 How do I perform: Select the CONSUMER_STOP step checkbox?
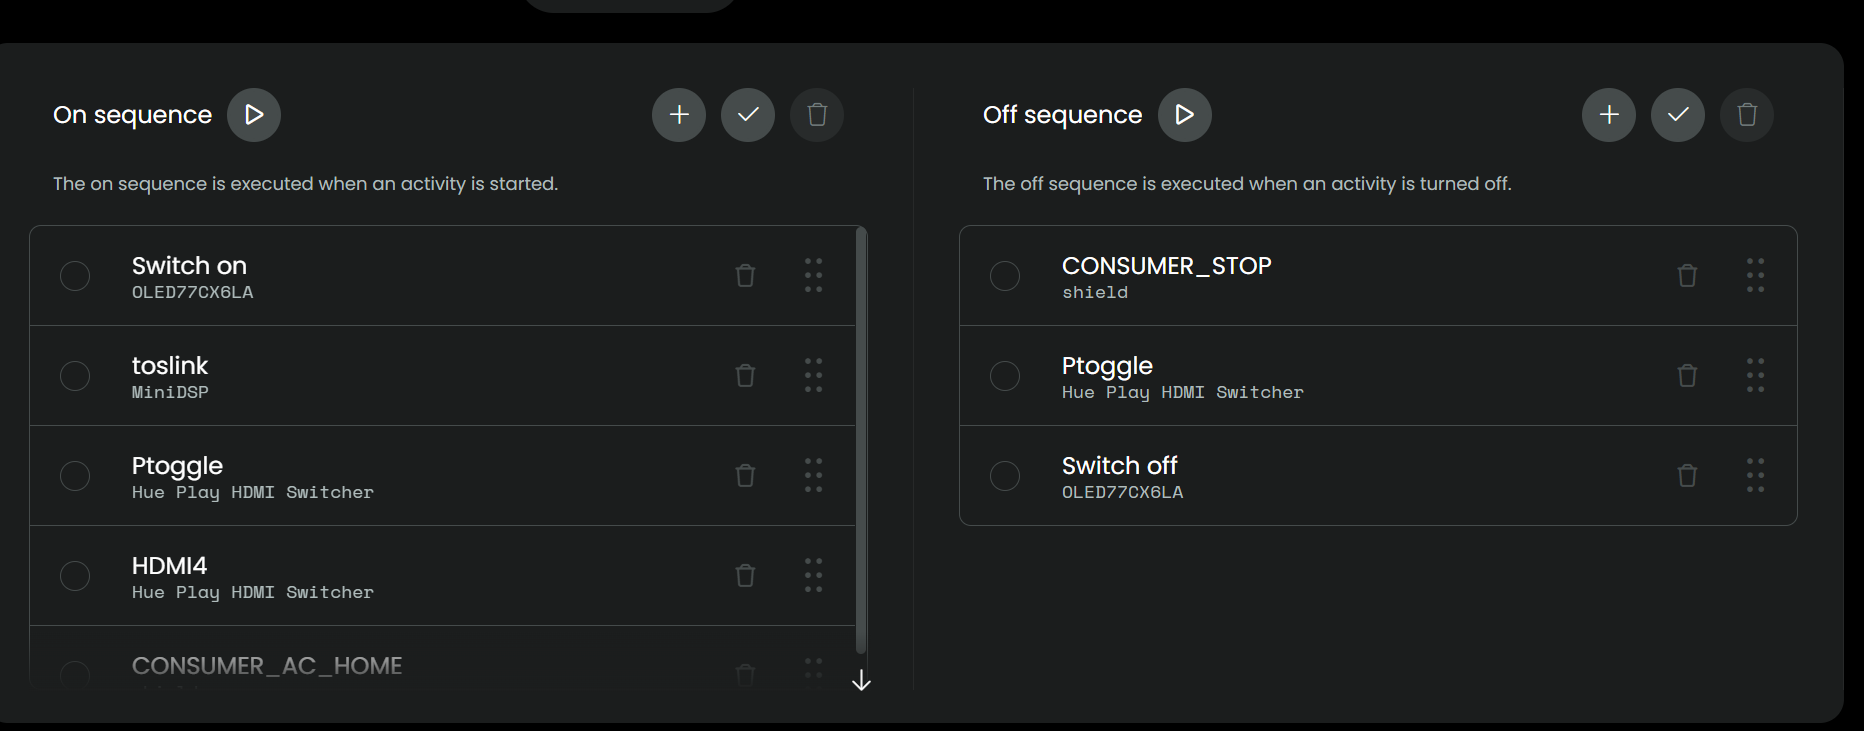[1005, 276]
